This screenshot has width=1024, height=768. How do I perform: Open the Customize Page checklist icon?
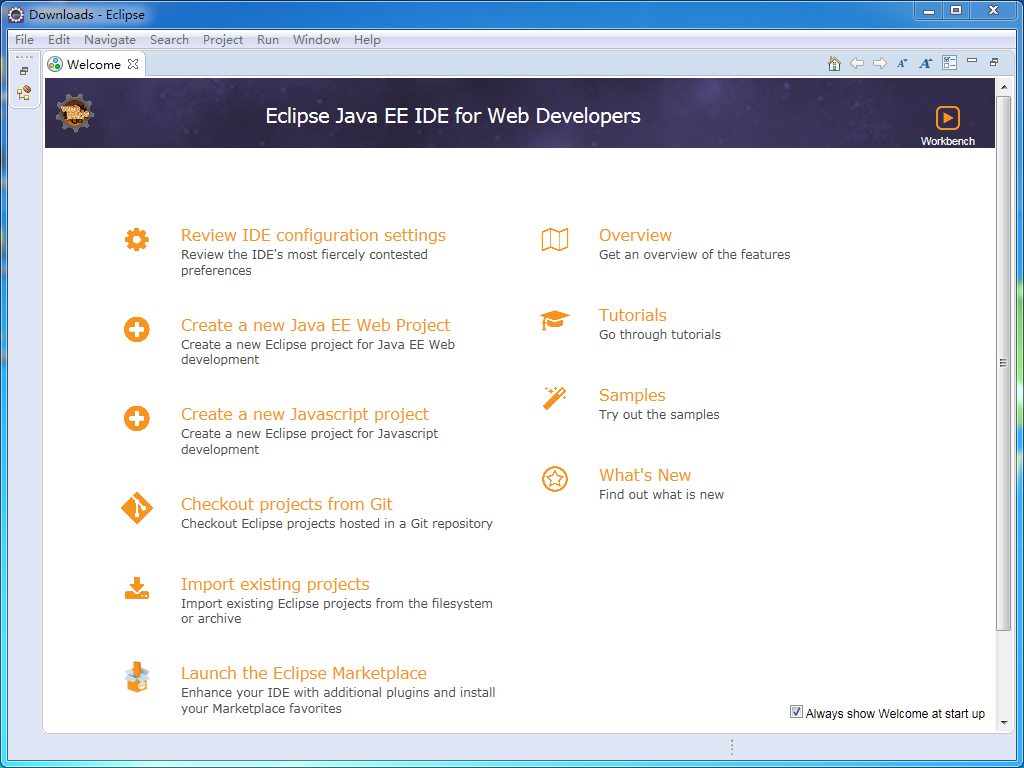(949, 63)
